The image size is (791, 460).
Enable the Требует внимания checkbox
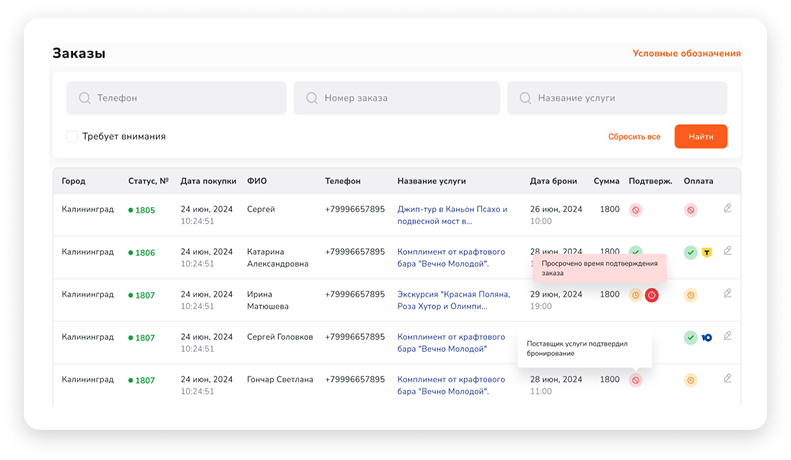click(72, 136)
